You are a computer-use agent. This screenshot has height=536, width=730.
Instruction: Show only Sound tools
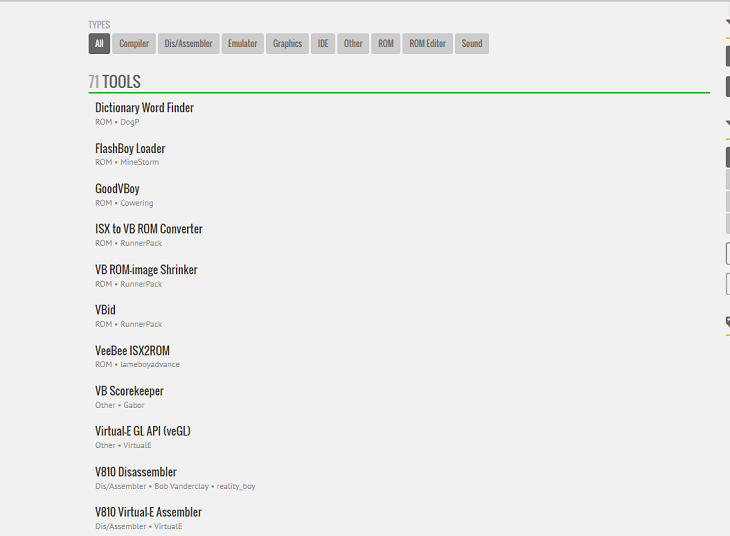472,44
